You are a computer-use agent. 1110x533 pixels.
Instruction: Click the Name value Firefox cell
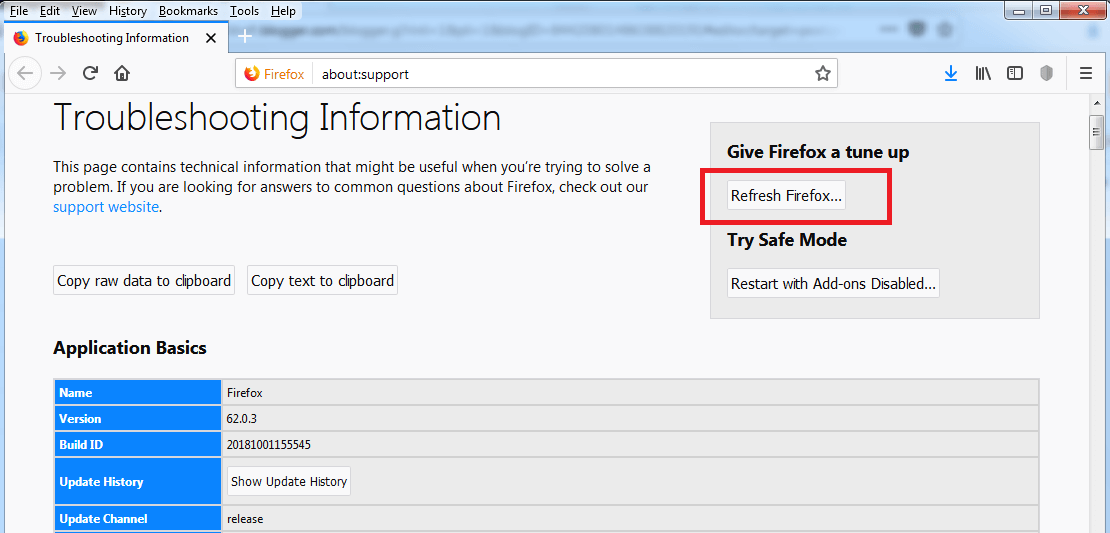point(630,392)
